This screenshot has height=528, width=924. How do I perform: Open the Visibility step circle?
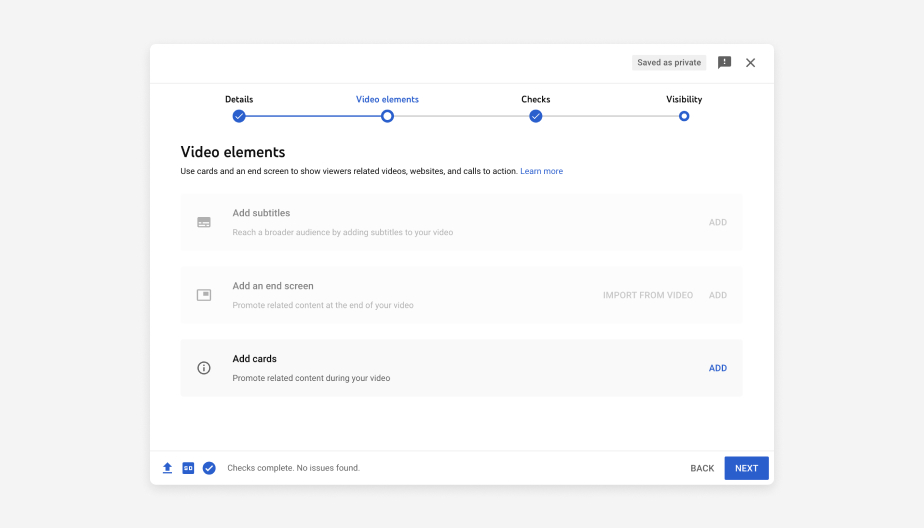click(x=684, y=116)
